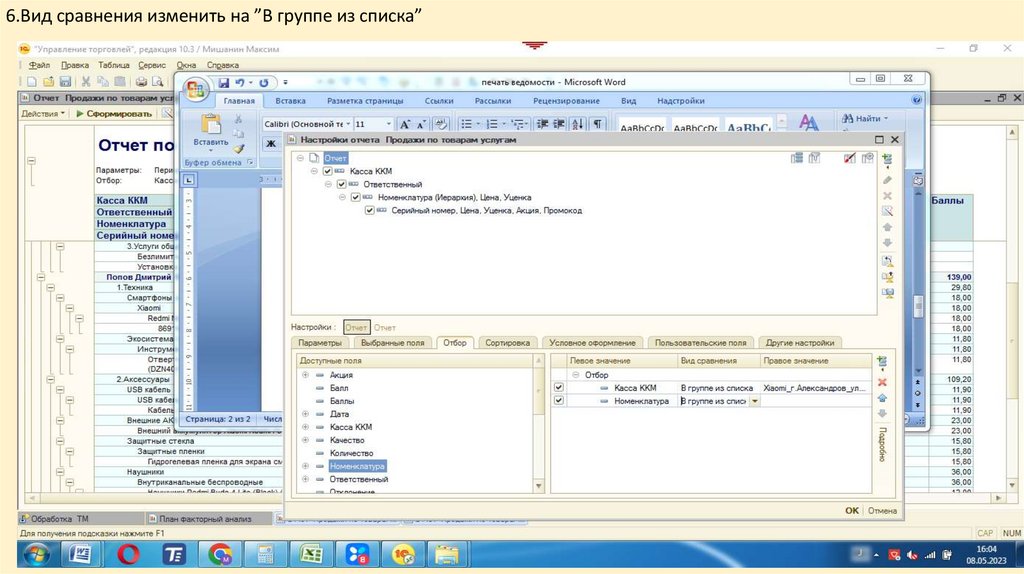1024x574 pixels.
Task: Uncheck the Касса ККМ filter checkbox
Action: 558,387
